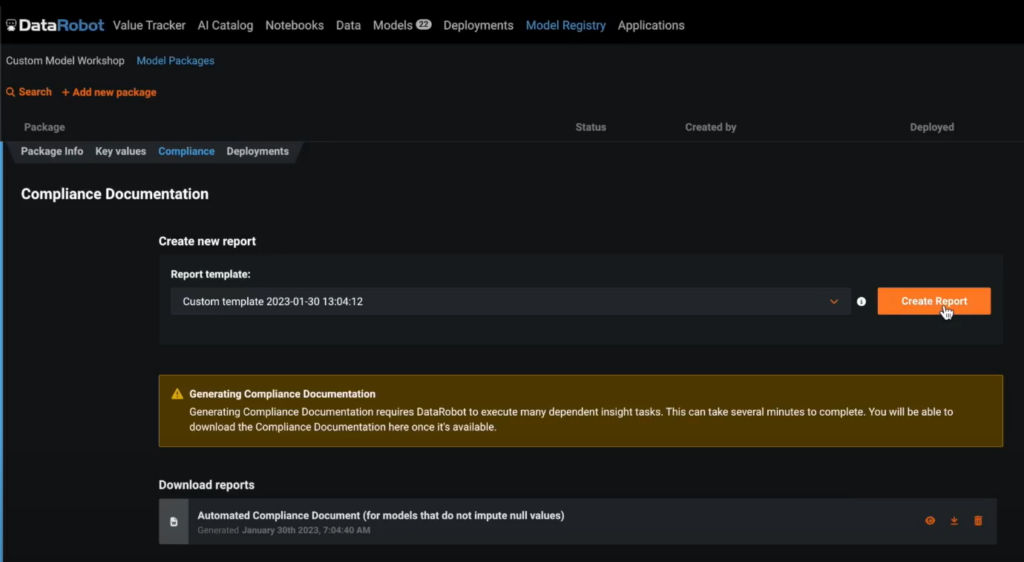Click the Automated Compliance Document report title
This screenshot has height=562, width=1024.
tap(381, 516)
